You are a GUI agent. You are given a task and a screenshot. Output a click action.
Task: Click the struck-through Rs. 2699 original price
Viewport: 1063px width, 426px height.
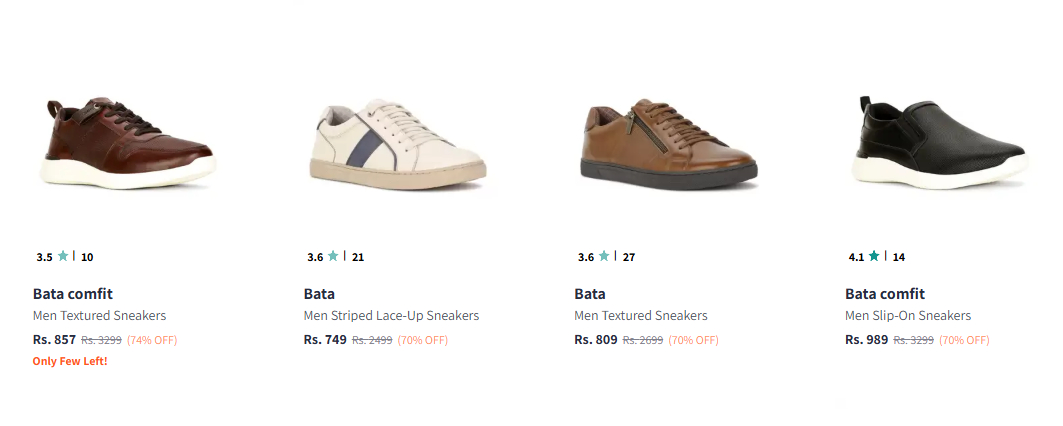(x=643, y=340)
